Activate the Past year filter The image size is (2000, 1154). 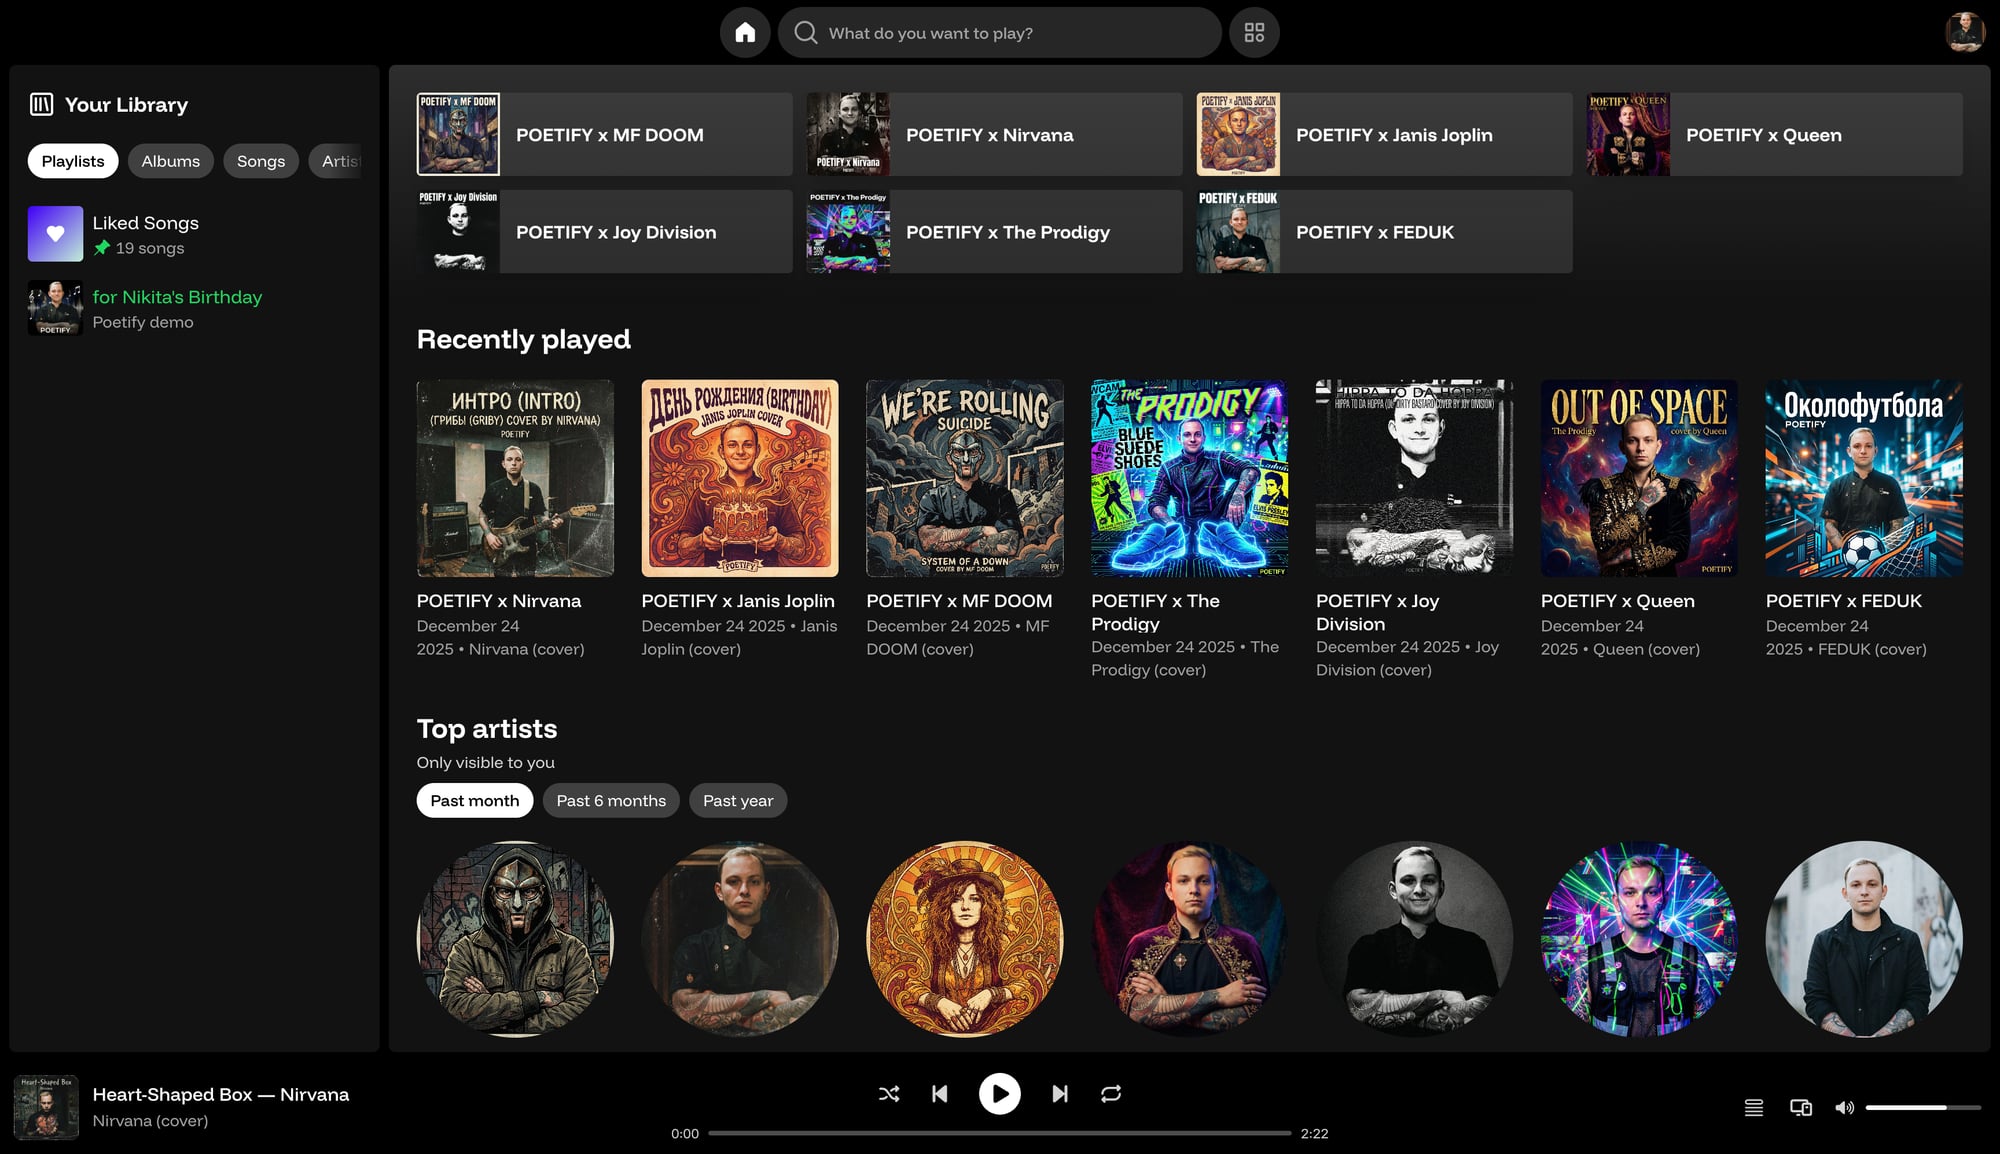[738, 800]
